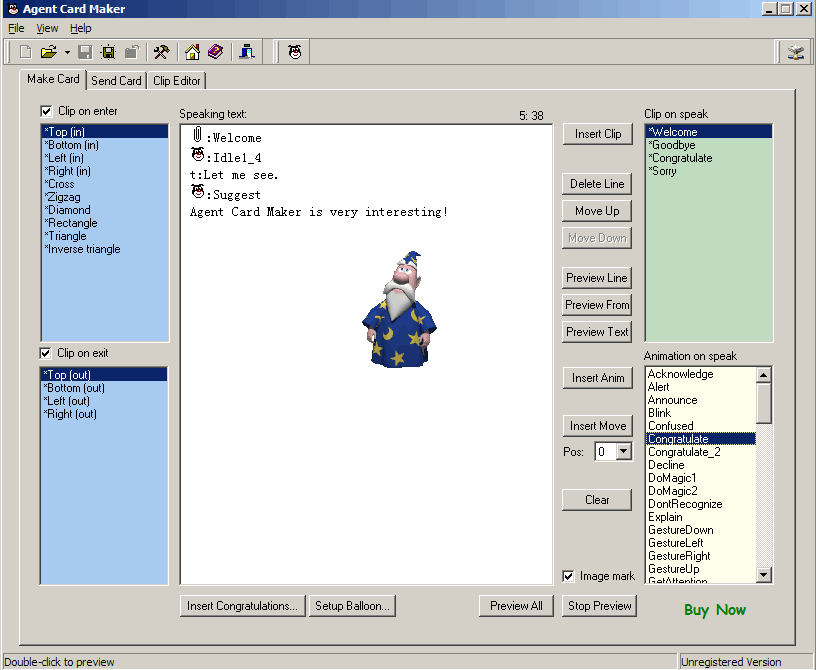Open the dropdown arrow beside Open icon
This screenshot has width=816, height=670.
tap(67, 53)
